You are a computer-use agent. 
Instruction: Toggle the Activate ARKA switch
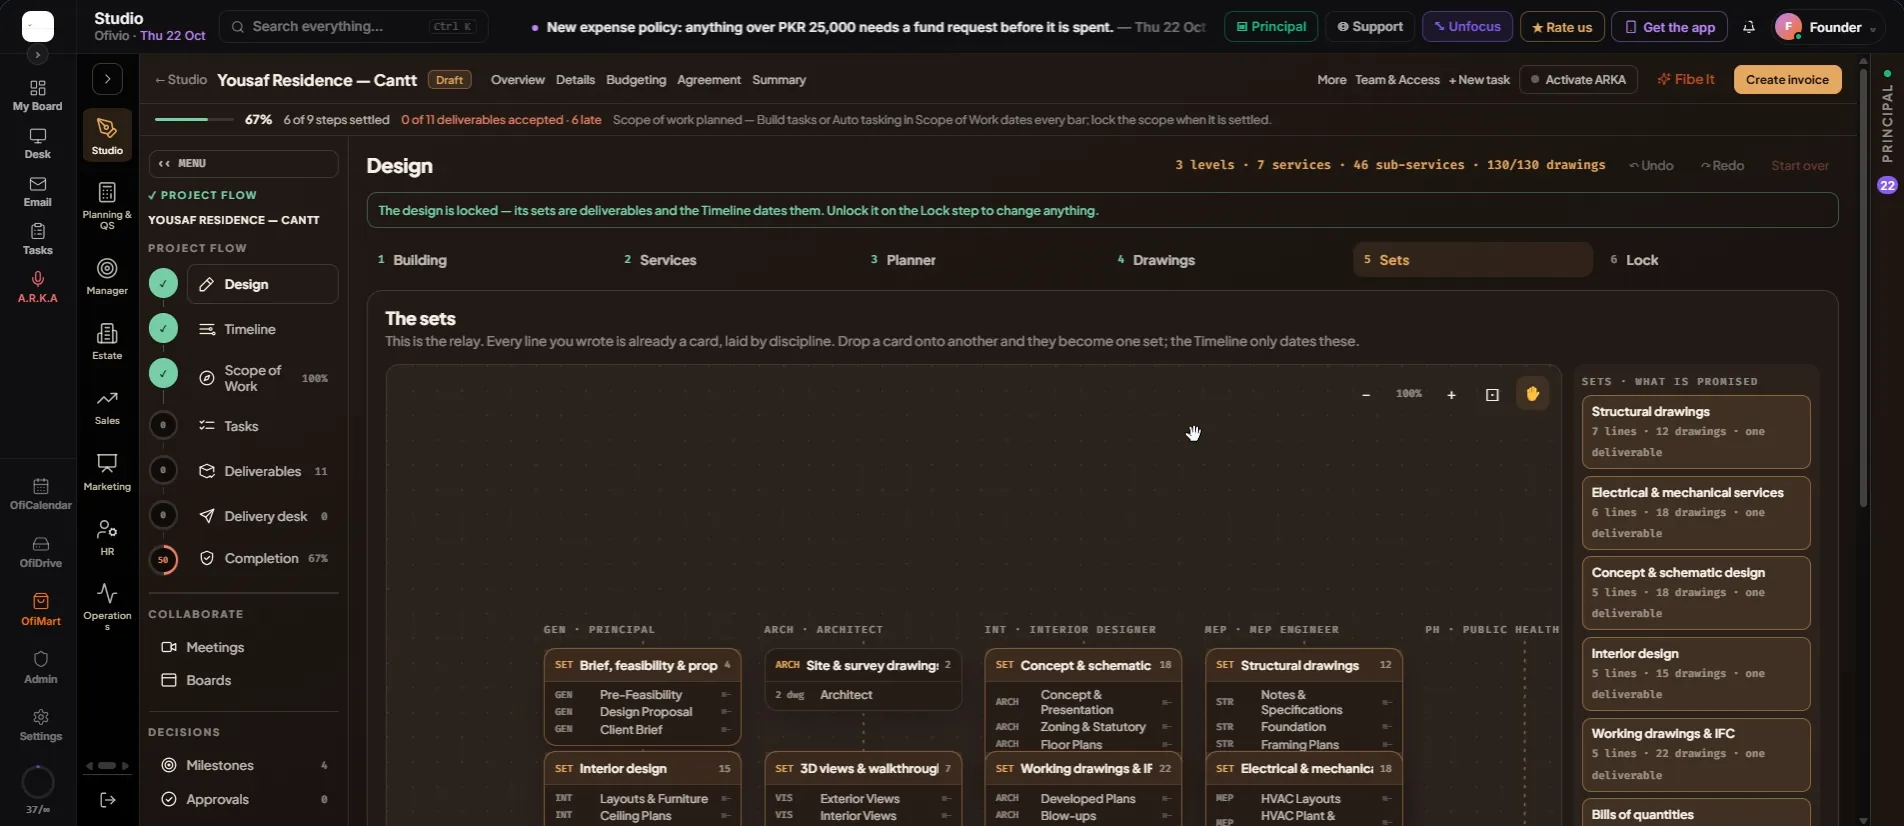[1578, 80]
